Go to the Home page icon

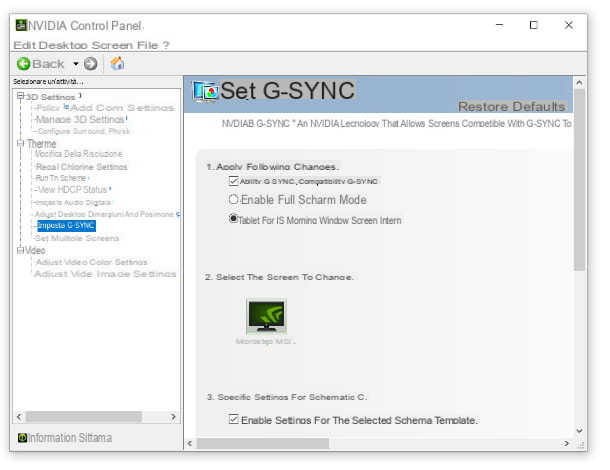pyautogui.click(x=117, y=63)
